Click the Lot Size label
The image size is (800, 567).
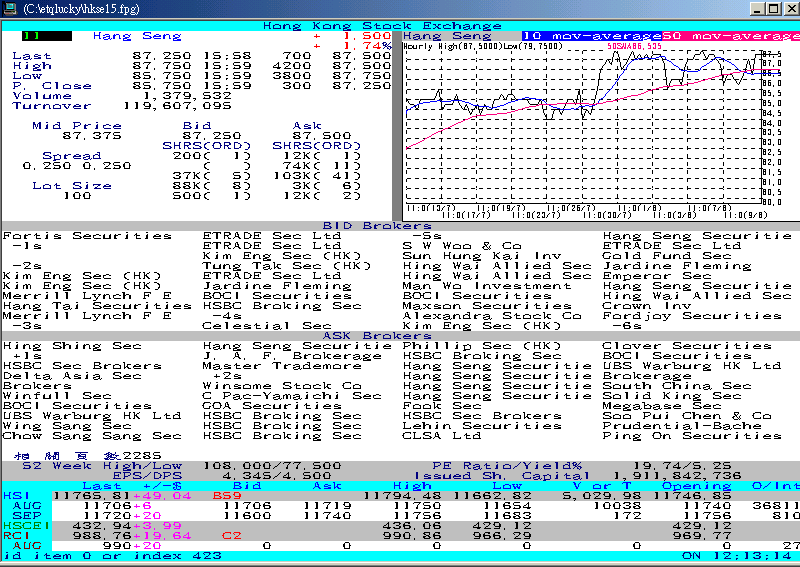coord(72,186)
